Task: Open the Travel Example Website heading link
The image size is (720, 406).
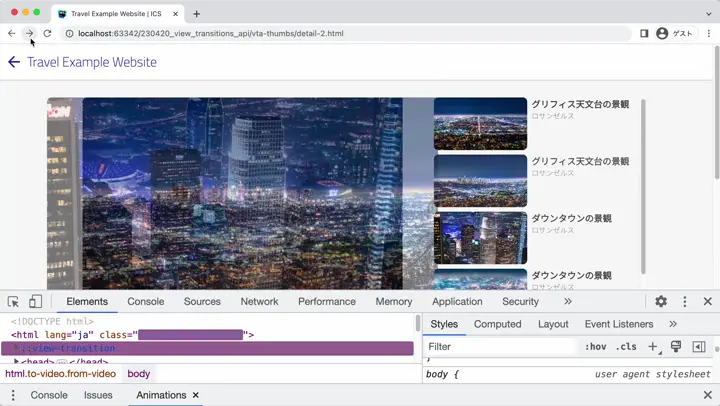Action: [92, 62]
